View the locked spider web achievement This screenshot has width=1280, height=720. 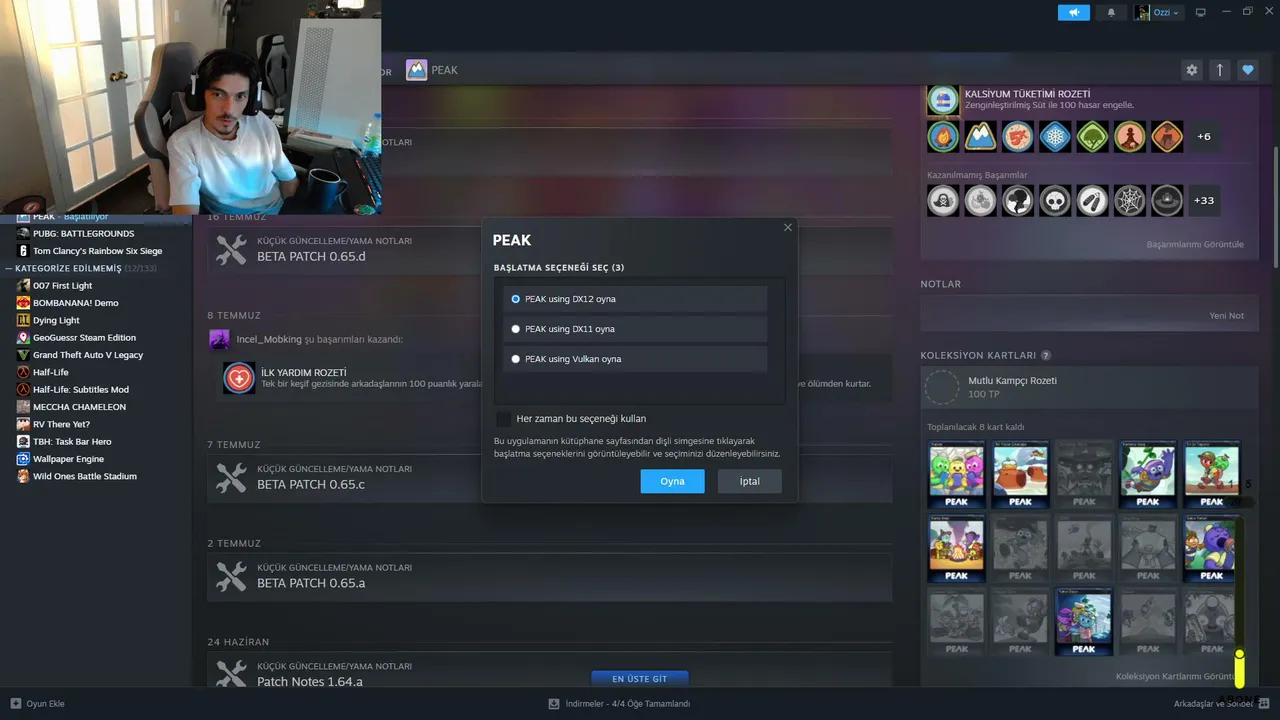(x=1130, y=200)
